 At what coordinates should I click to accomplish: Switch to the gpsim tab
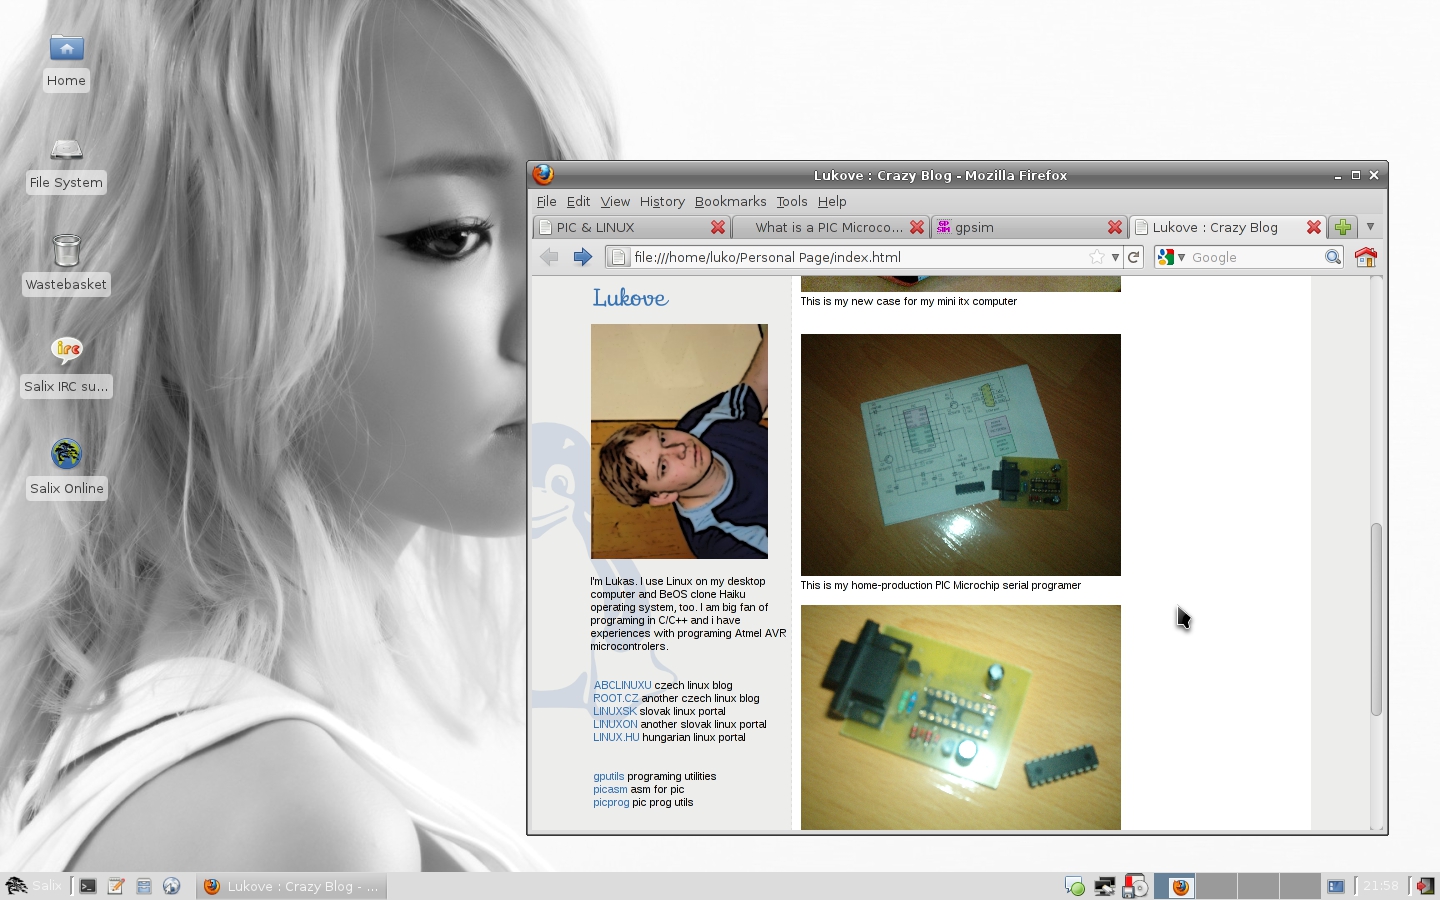click(1029, 227)
